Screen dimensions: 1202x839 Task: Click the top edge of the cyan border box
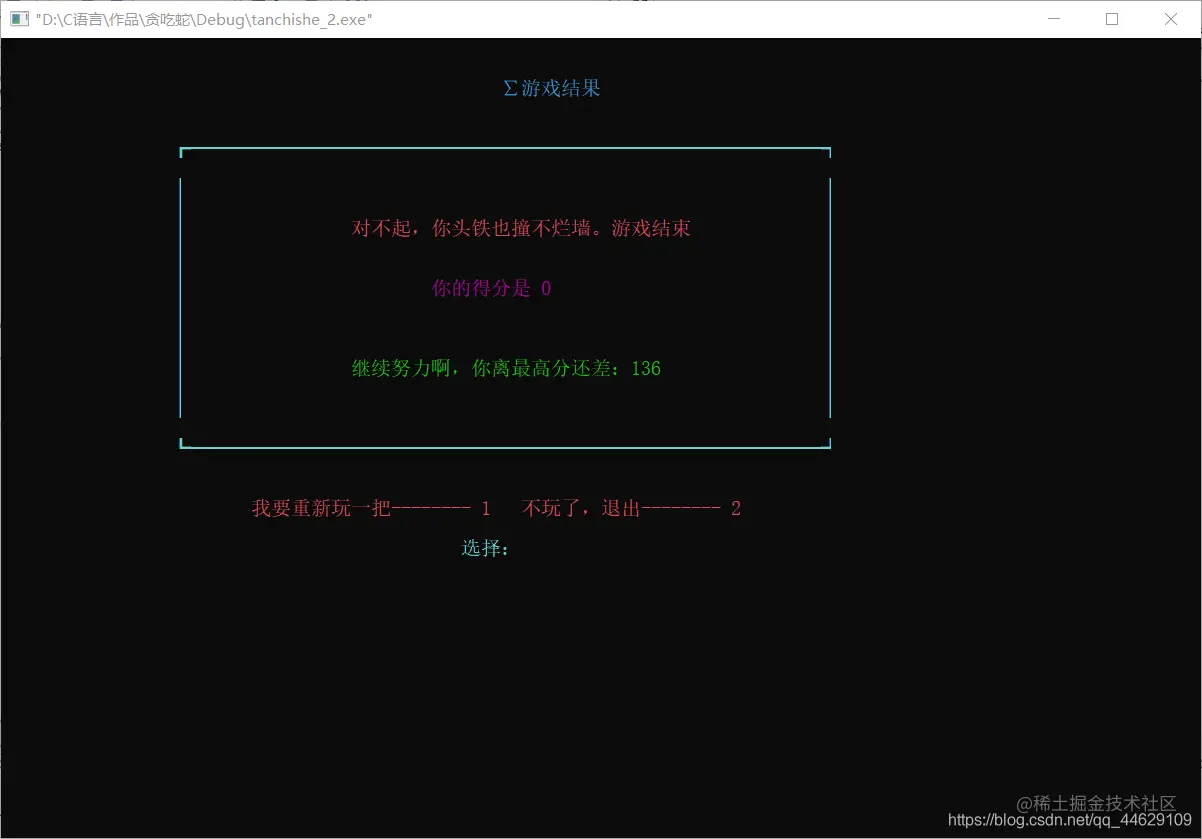tap(505, 150)
